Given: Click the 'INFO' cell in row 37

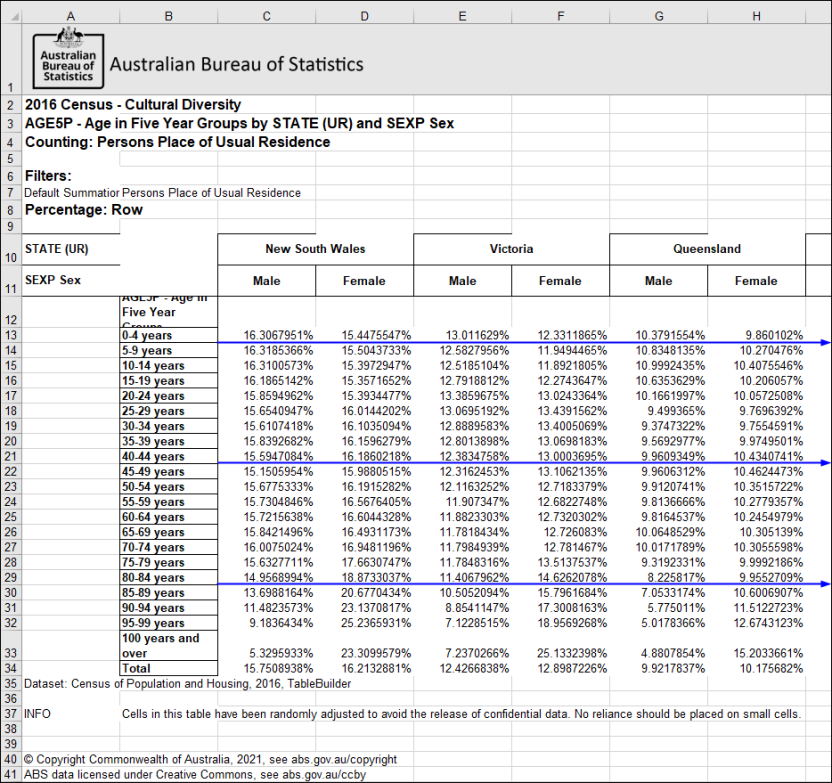Looking at the screenshot, I should click(x=71, y=714).
